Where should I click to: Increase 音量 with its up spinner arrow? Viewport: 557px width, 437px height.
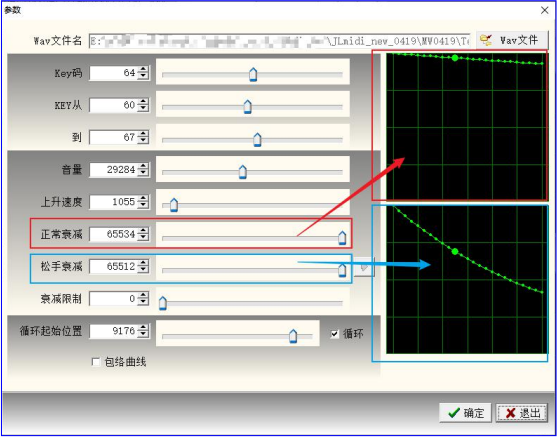tap(143, 166)
